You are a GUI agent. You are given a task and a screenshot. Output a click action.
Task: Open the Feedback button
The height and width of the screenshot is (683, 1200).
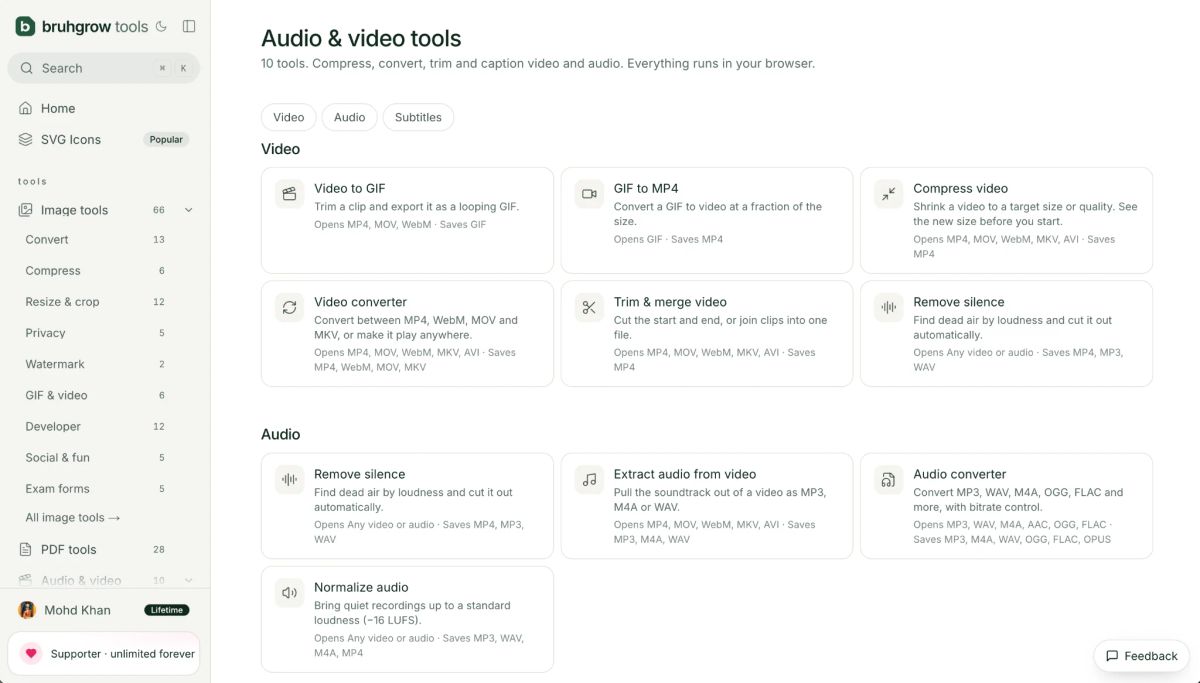(1141, 656)
